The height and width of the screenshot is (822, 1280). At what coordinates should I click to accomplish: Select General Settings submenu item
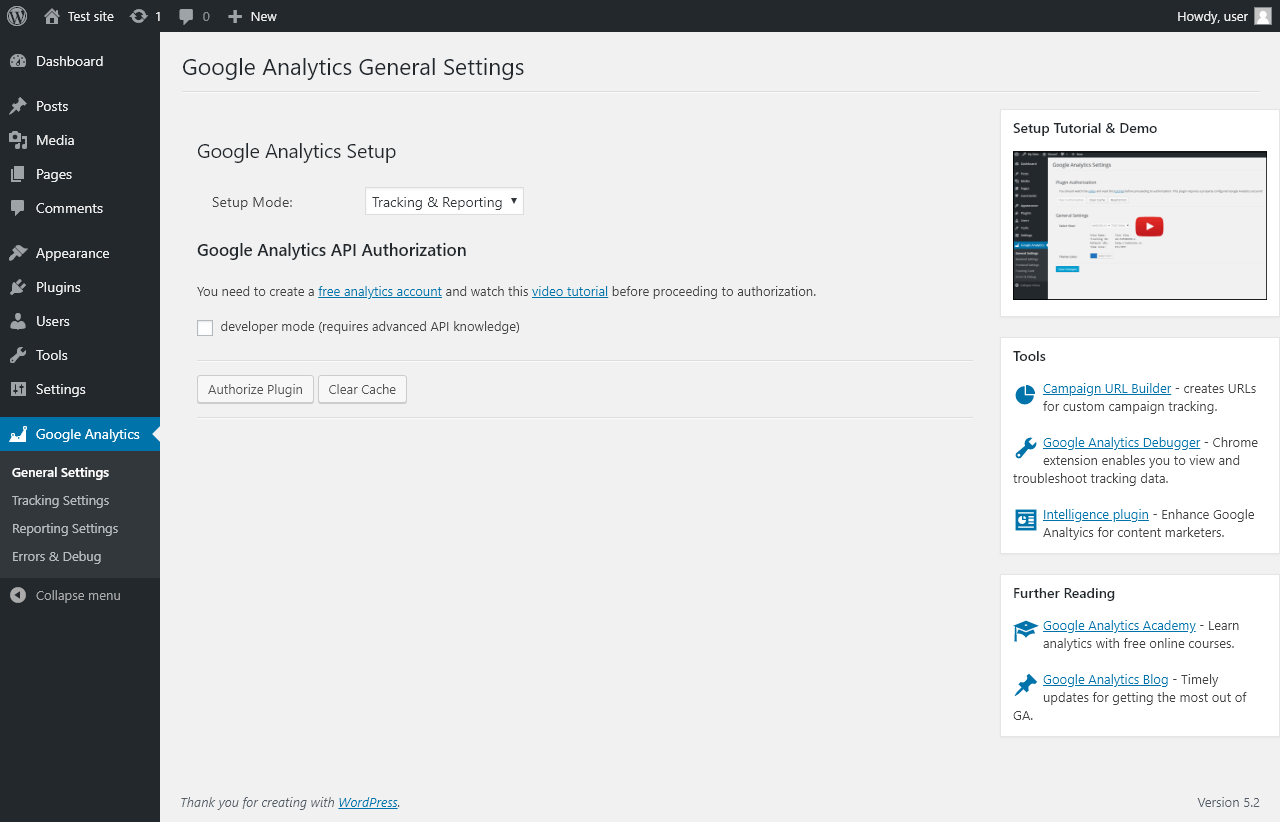tap(61, 472)
